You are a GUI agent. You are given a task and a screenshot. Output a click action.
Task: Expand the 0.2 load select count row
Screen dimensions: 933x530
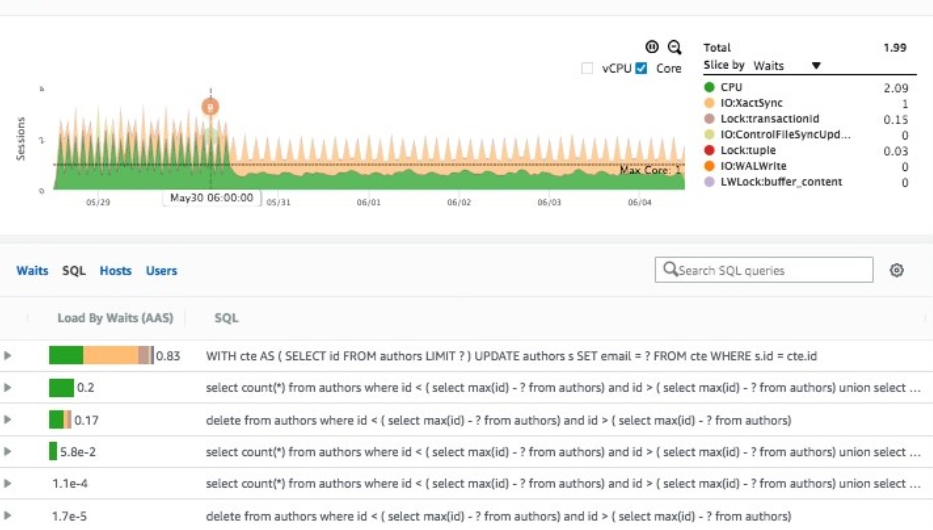[x=8, y=387]
